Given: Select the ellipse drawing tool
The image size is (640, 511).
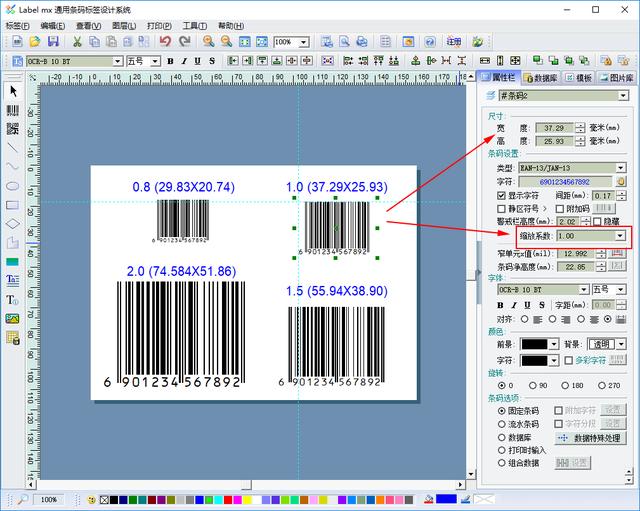Looking at the screenshot, I should (13, 186).
